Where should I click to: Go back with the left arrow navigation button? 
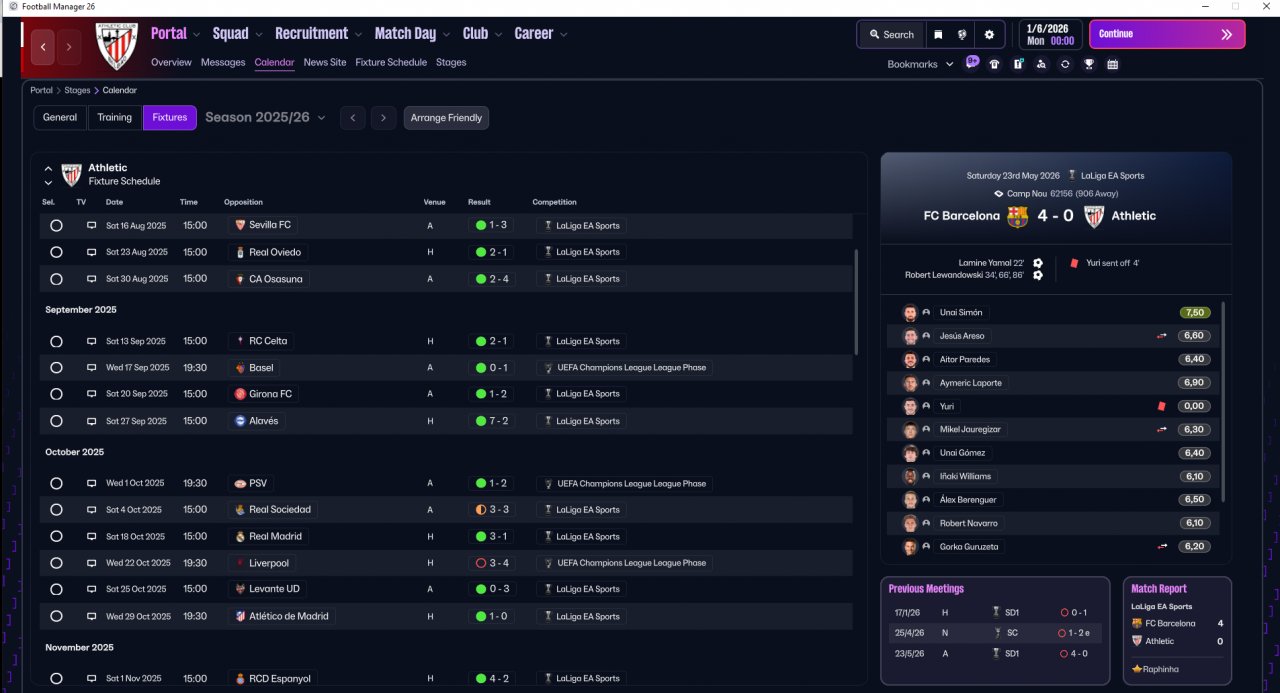pyautogui.click(x=43, y=47)
